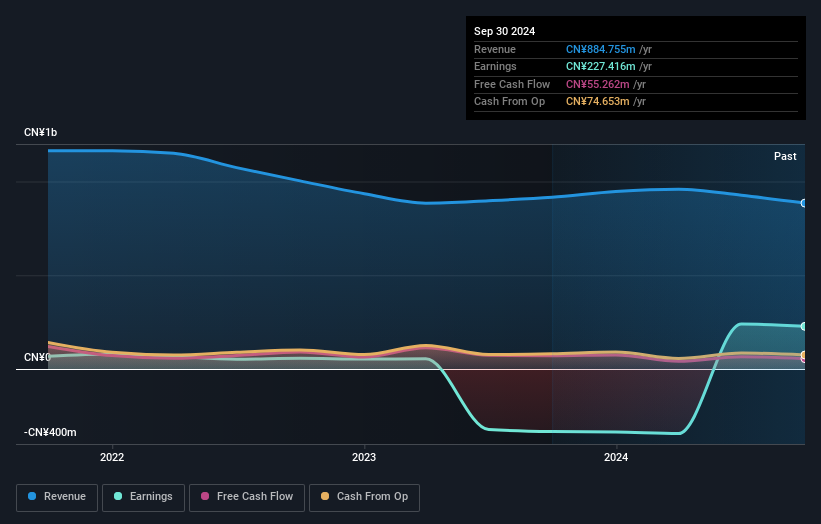Click the orange Cash From Op endpoint marker
This screenshot has height=524, width=821.
pos(804,355)
